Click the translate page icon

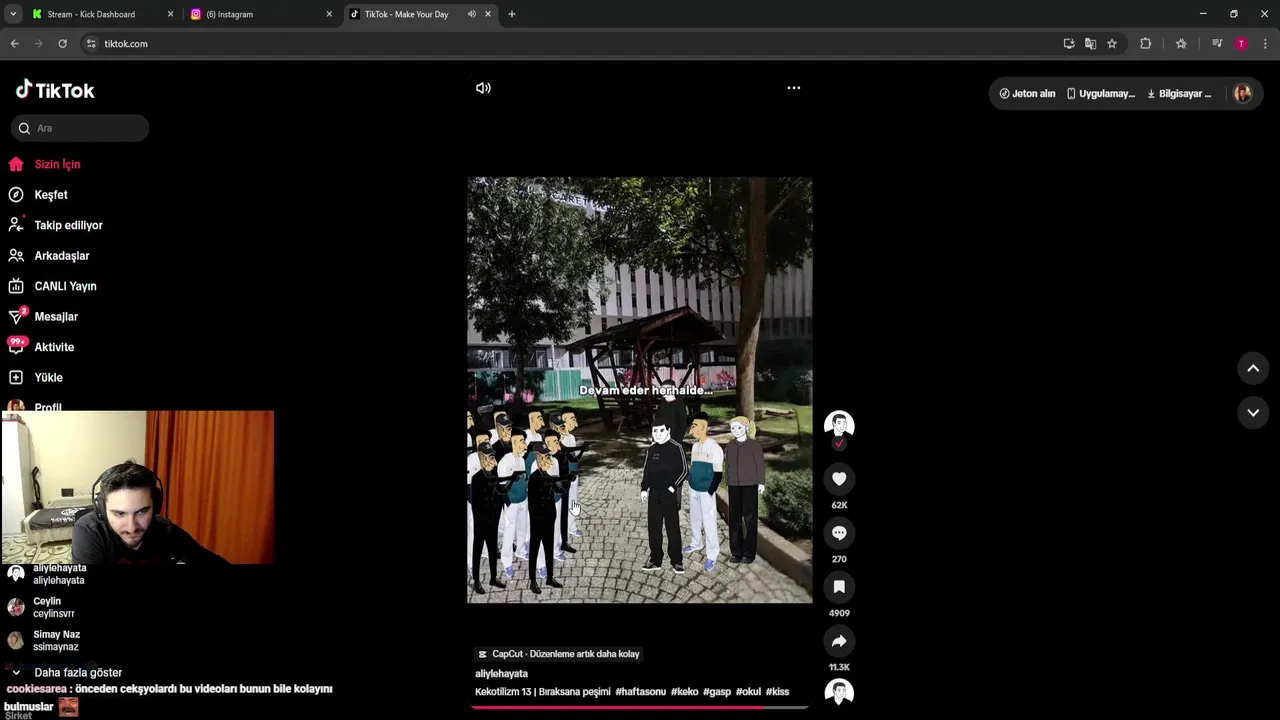[1090, 44]
